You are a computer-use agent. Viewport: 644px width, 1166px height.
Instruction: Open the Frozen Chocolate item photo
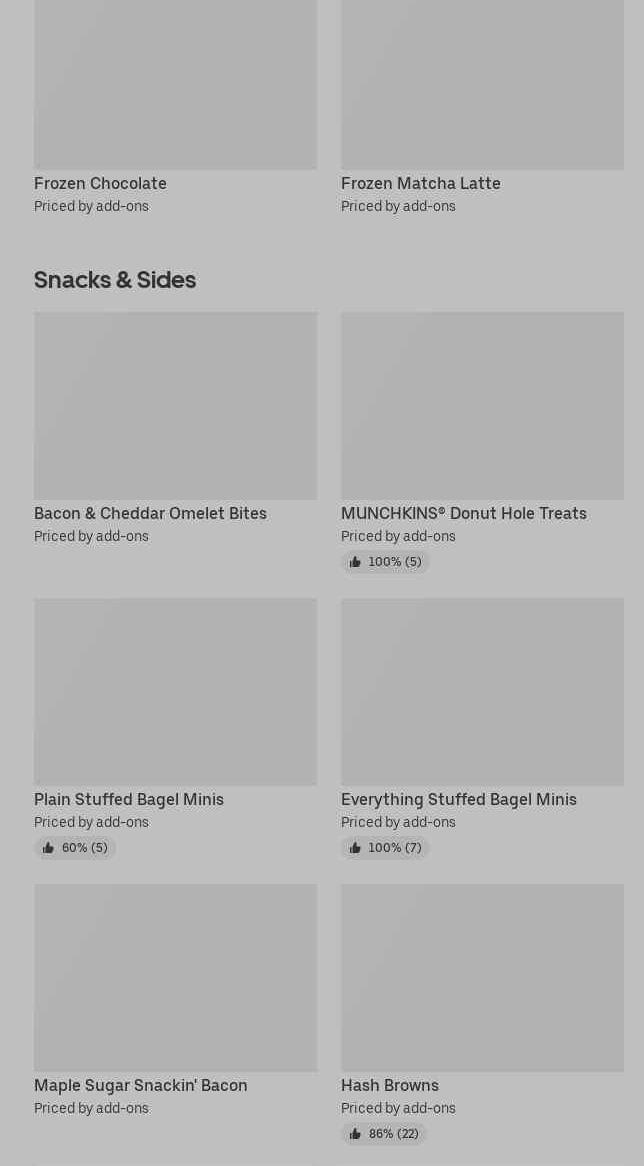tap(175, 84)
